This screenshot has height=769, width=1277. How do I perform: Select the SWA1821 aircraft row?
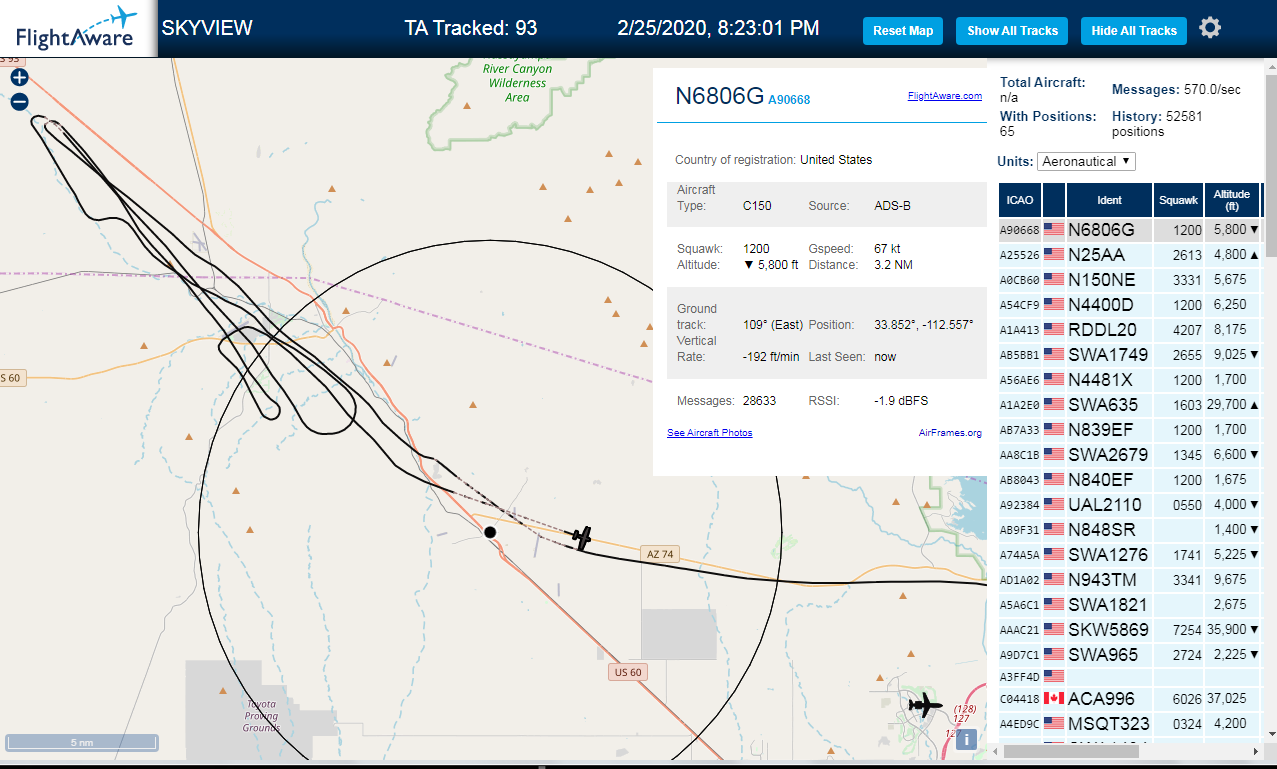tap(1130, 605)
